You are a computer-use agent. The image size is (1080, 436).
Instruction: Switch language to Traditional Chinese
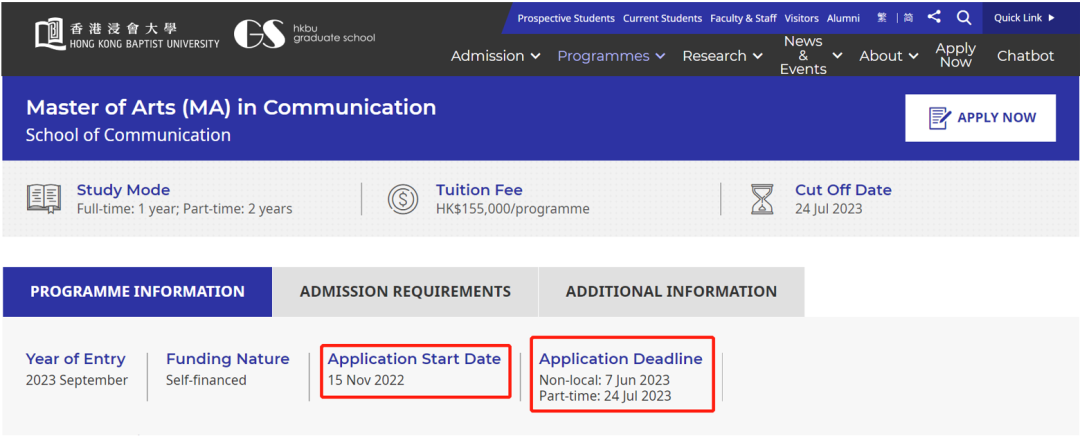click(882, 18)
